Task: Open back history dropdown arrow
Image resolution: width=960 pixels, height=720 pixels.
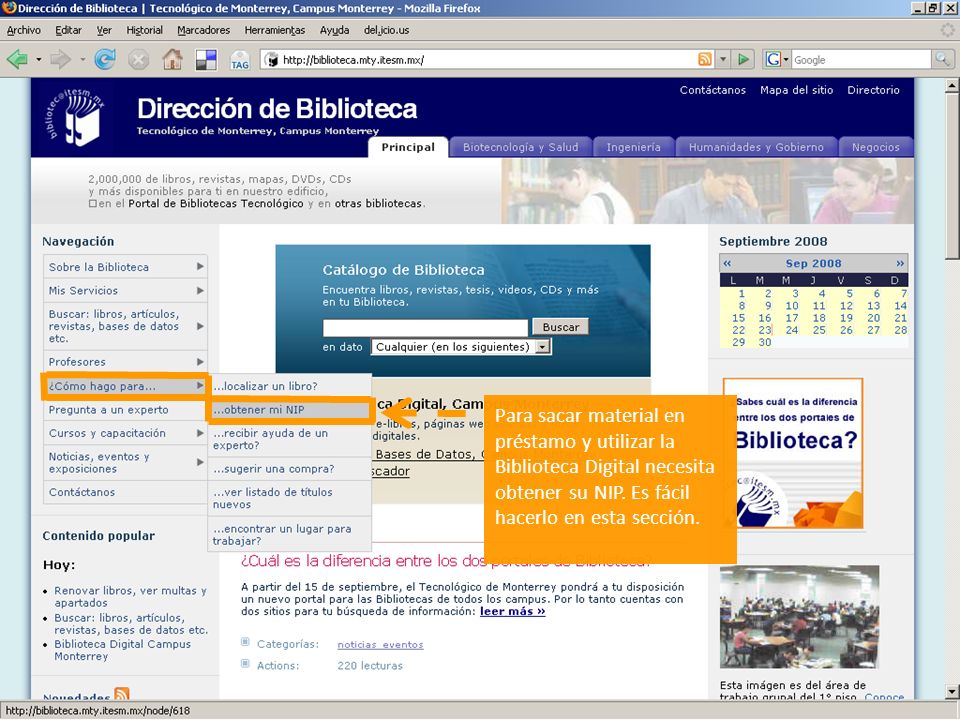Action: pos(39,59)
